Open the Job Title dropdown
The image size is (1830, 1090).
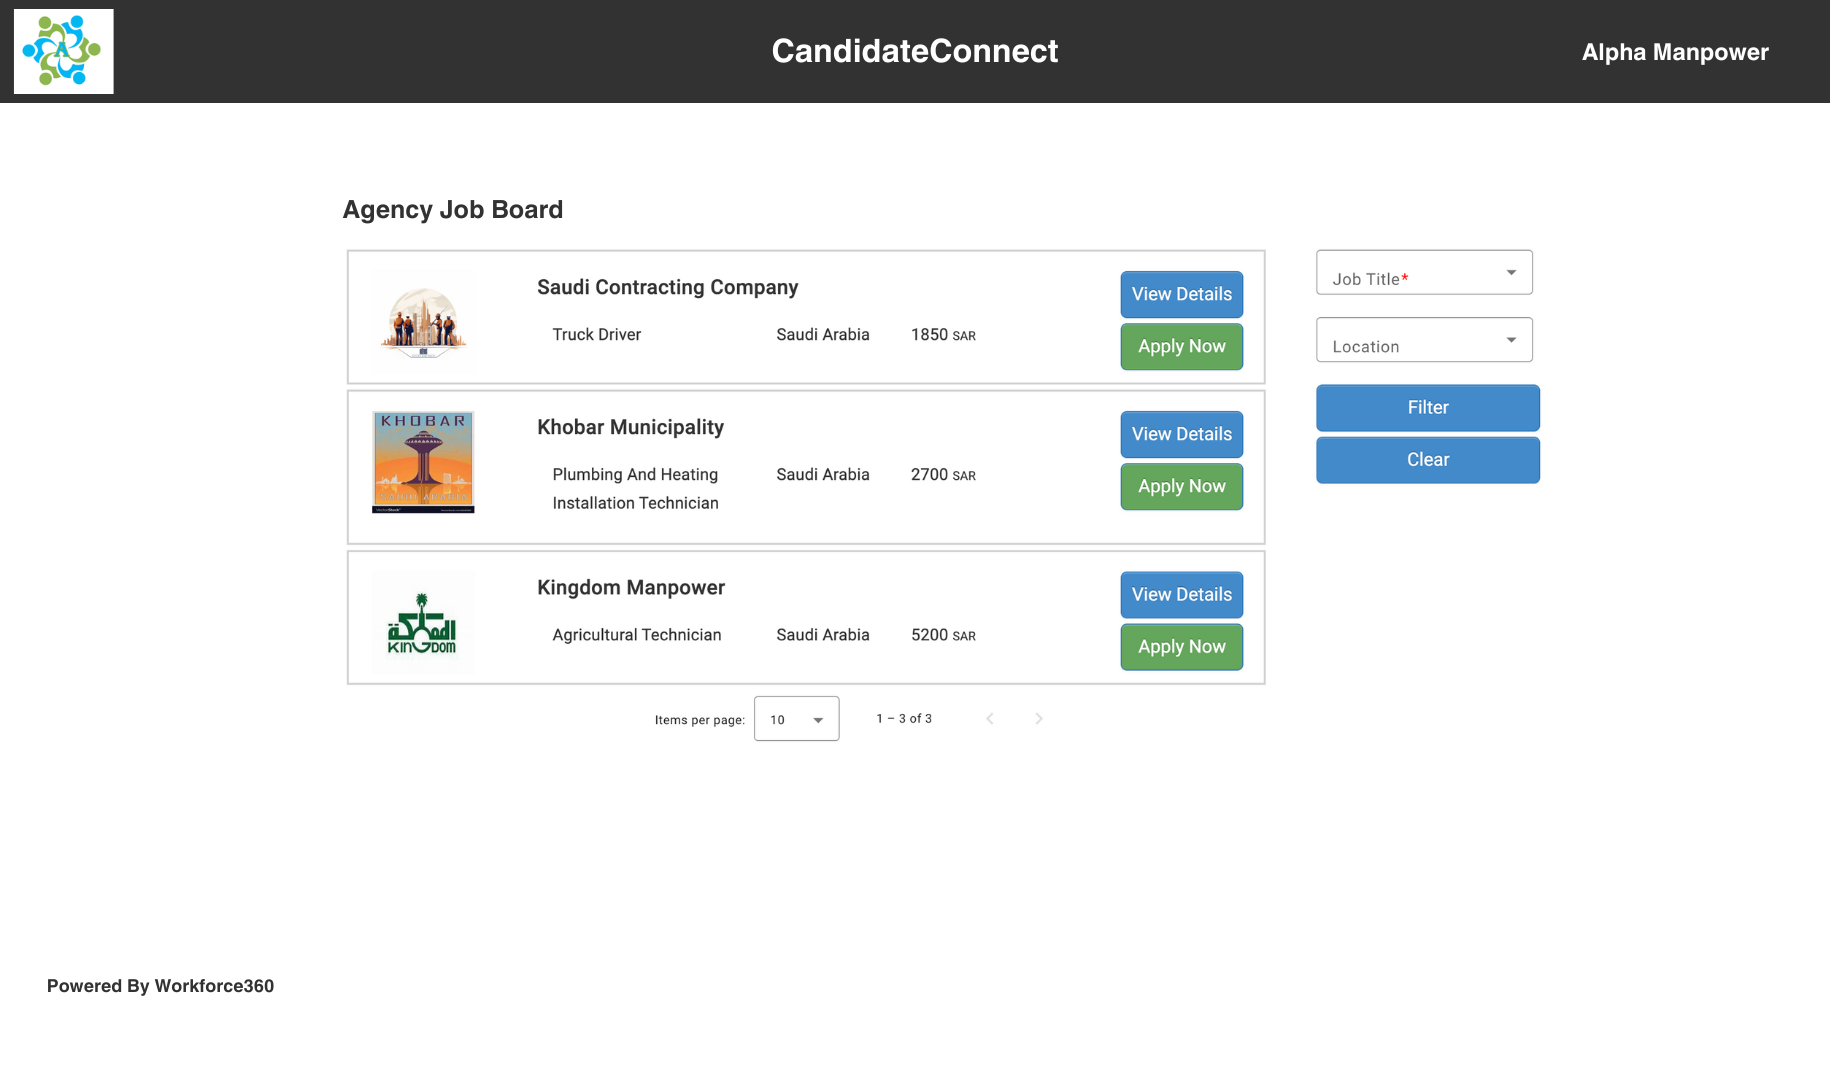[1423, 272]
